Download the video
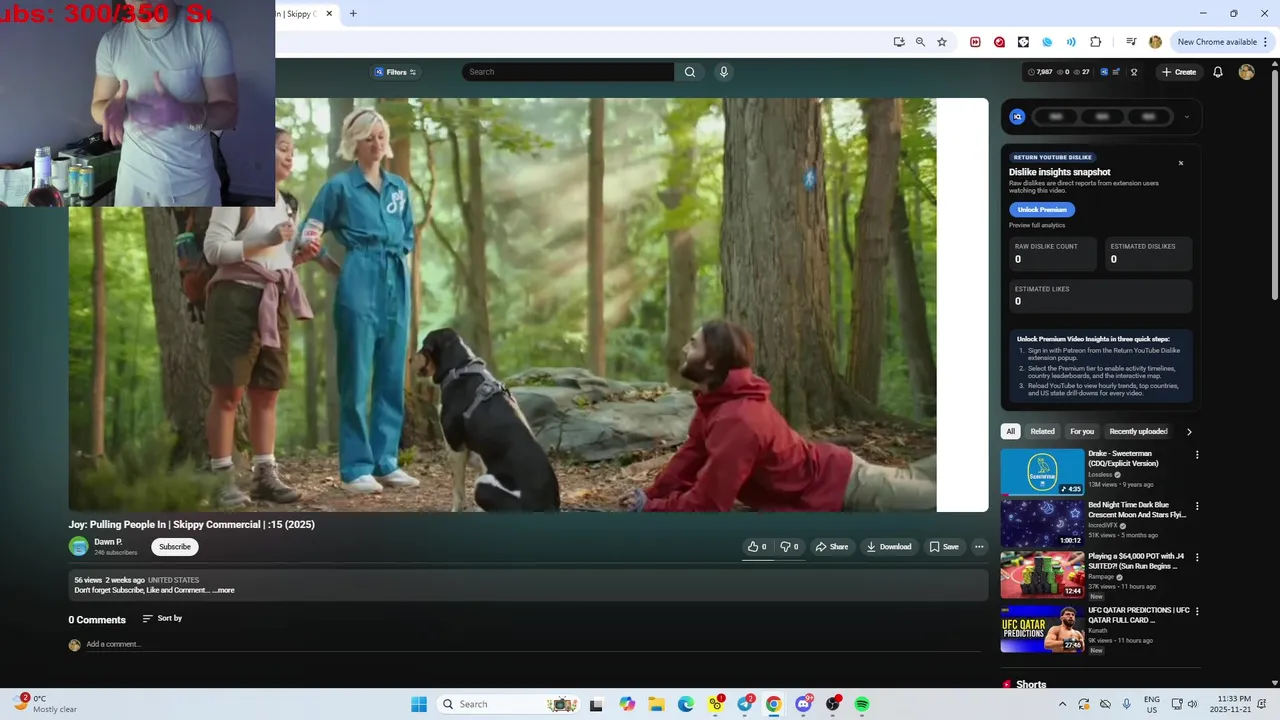Viewport: 1280px width, 720px height. click(x=889, y=547)
